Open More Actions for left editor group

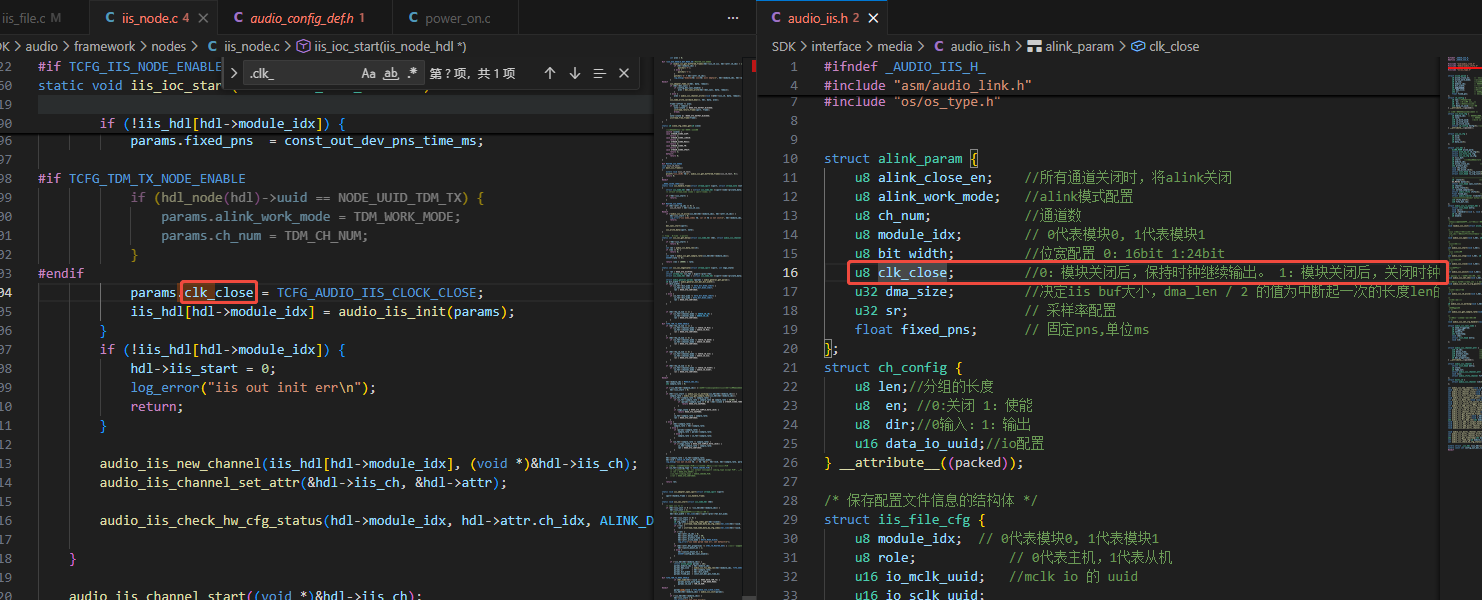coord(734,18)
